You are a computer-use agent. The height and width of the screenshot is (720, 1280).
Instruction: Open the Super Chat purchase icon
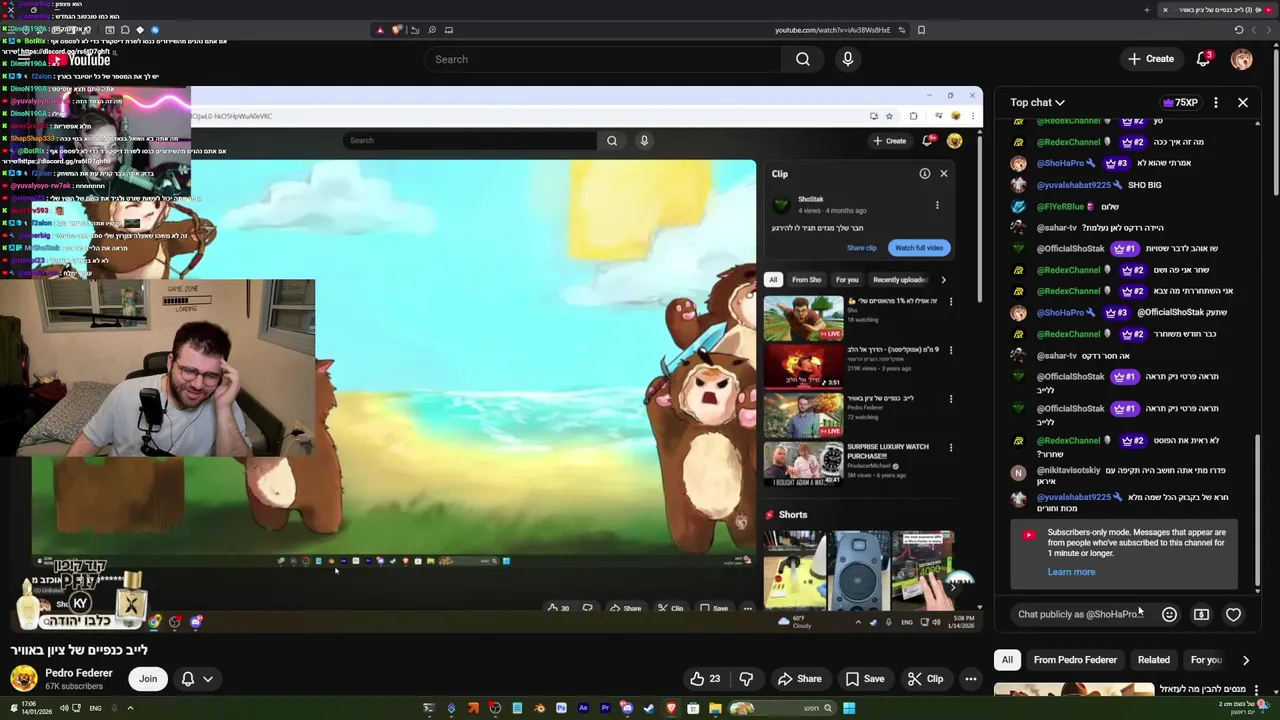click(x=1201, y=614)
